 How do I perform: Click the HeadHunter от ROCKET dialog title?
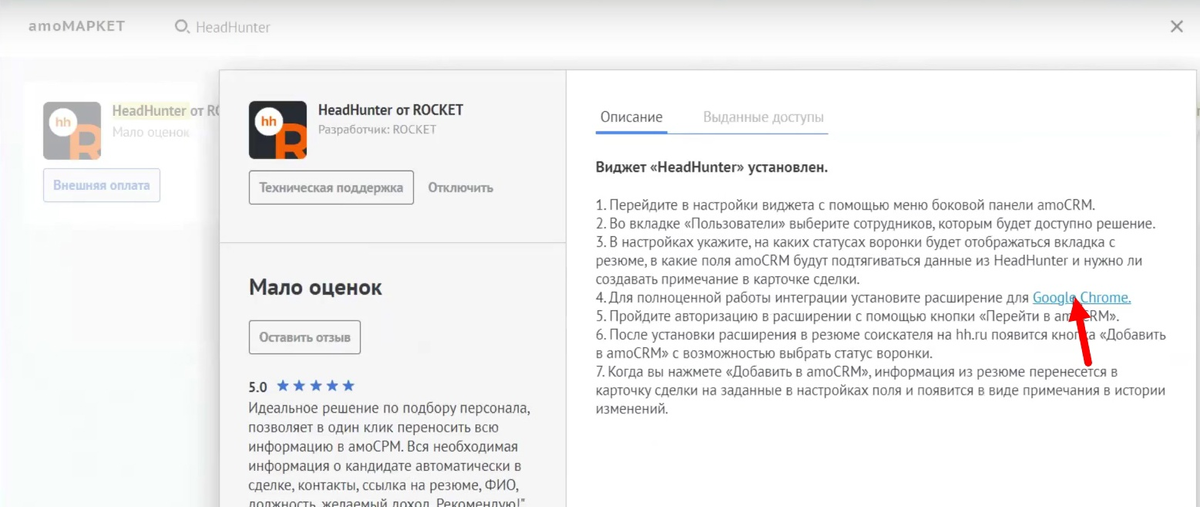[x=390, y=110]
